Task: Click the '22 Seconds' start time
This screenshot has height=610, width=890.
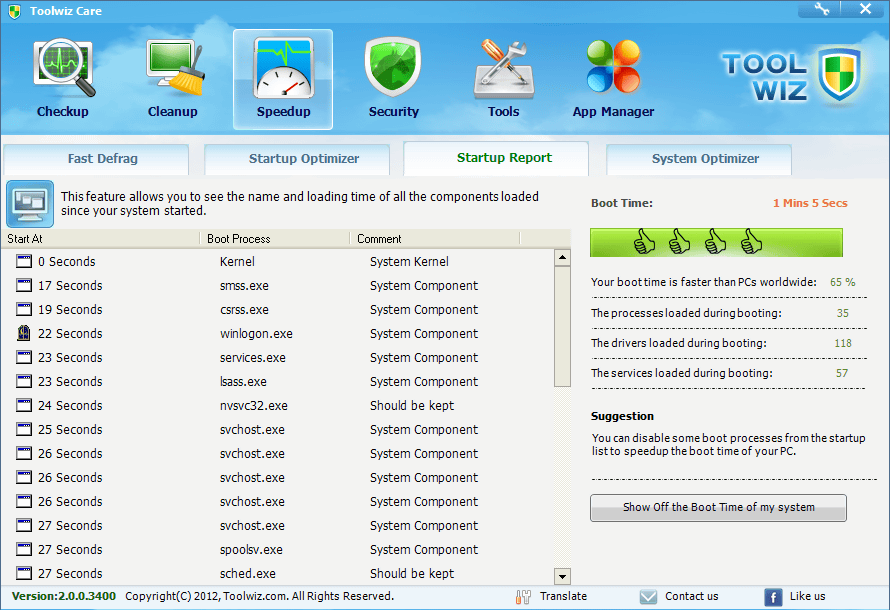Action: (x=70, y=334)
